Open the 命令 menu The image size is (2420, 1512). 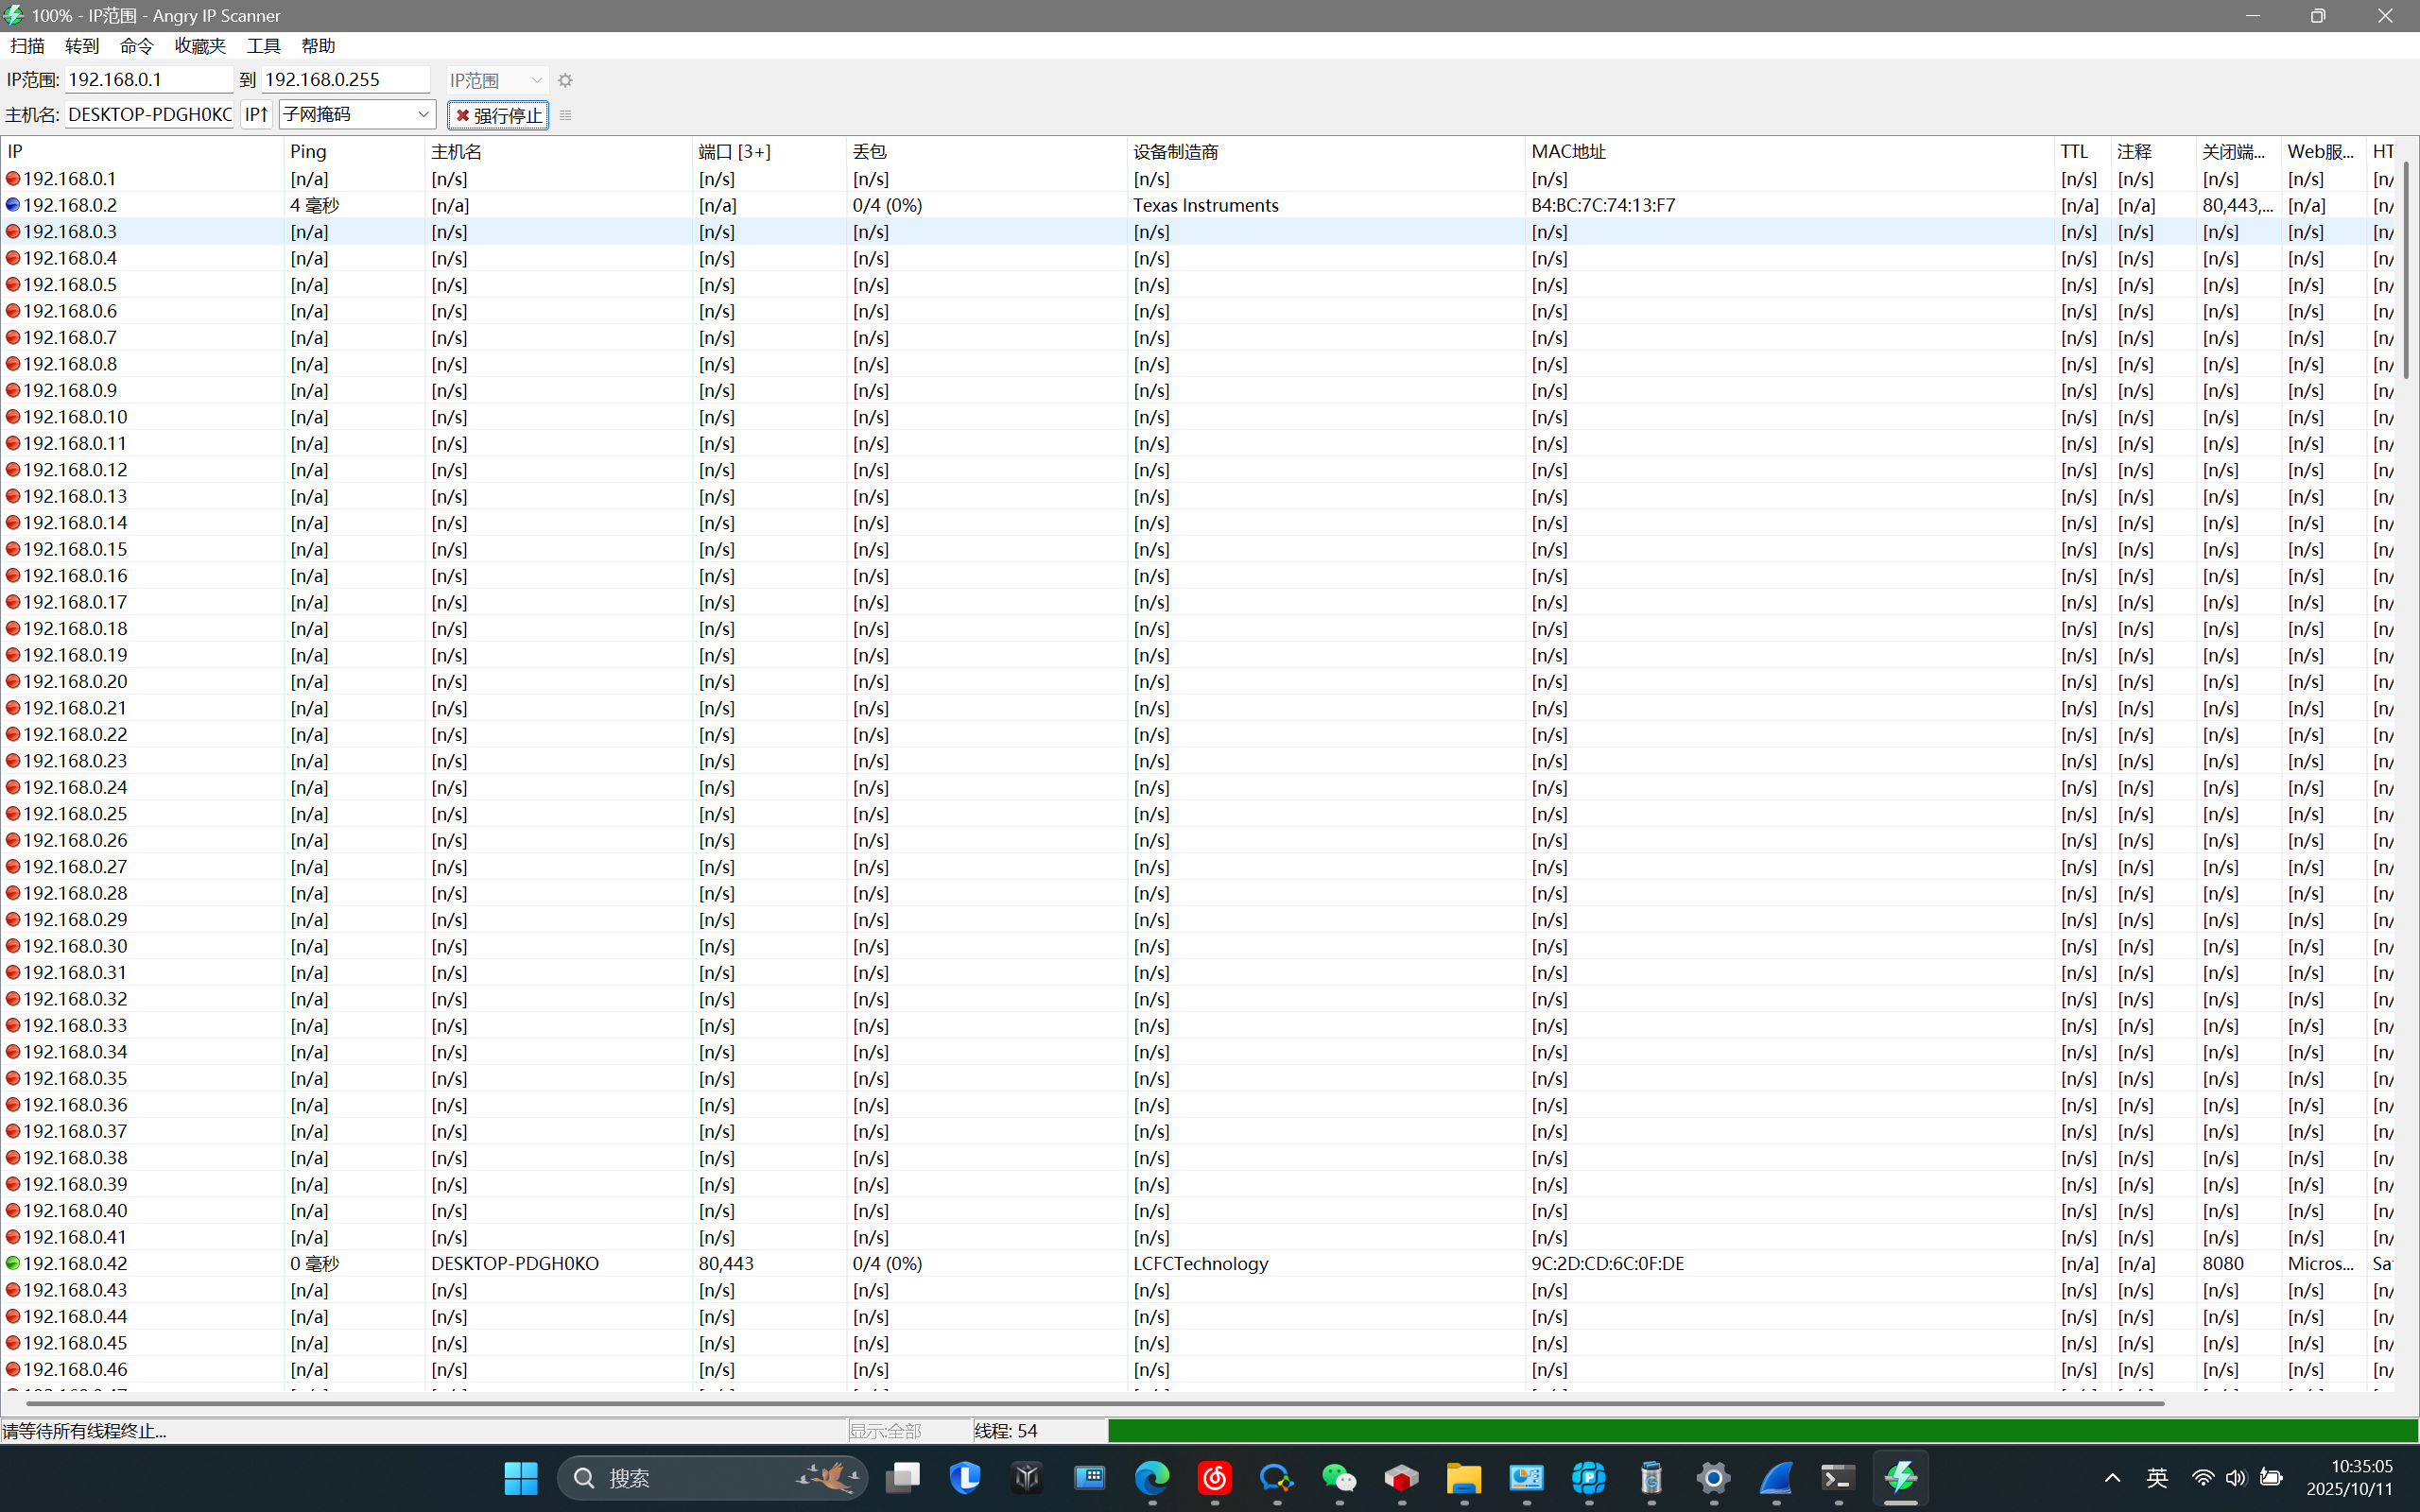pyautogui.click(x=137, y=46)
